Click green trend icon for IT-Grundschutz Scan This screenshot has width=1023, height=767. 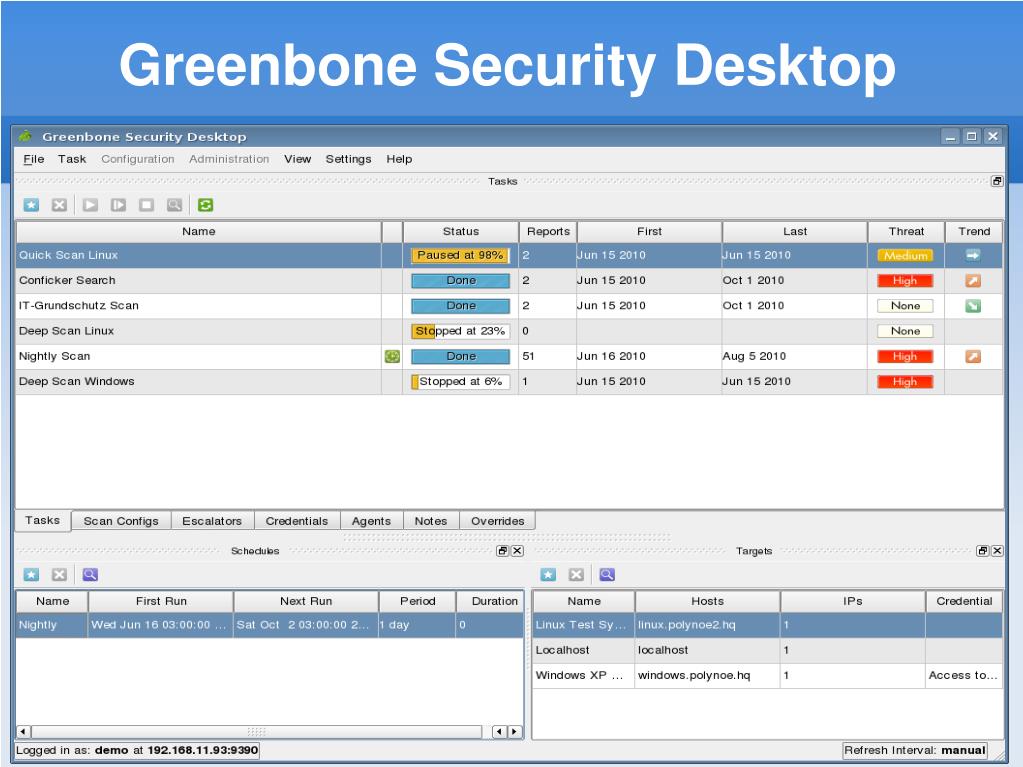(x=973, y=306)
